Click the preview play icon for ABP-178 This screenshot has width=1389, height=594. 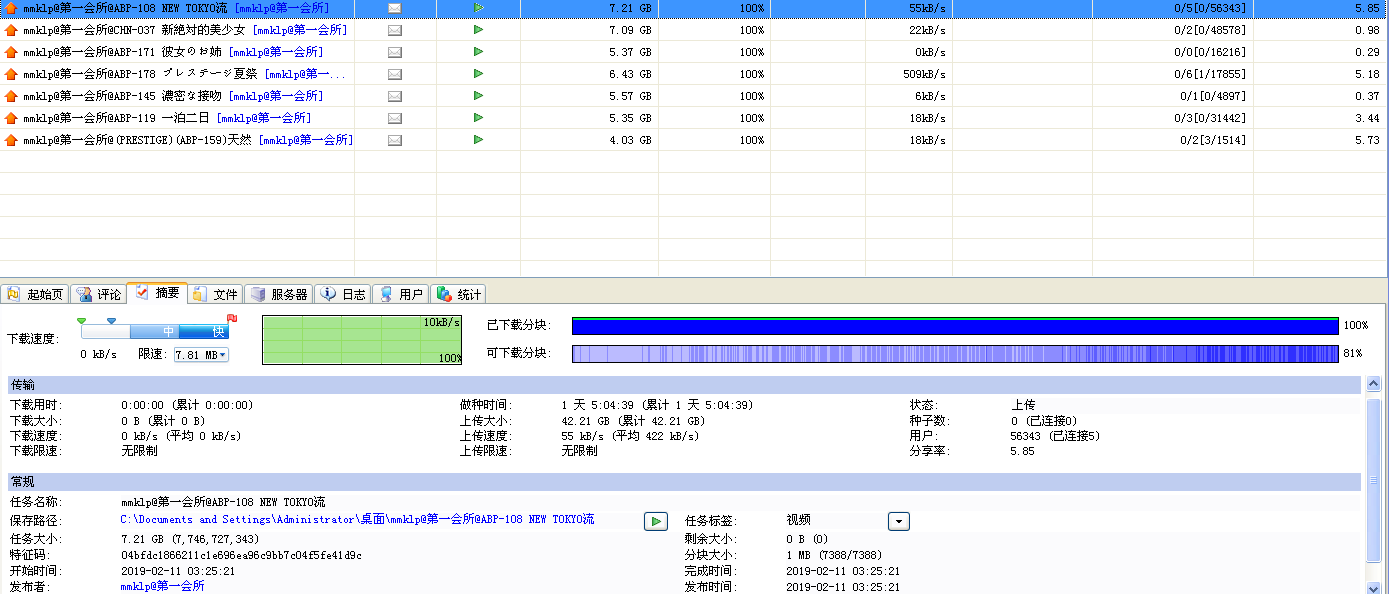pyautogui.click(x=478, y=74)
